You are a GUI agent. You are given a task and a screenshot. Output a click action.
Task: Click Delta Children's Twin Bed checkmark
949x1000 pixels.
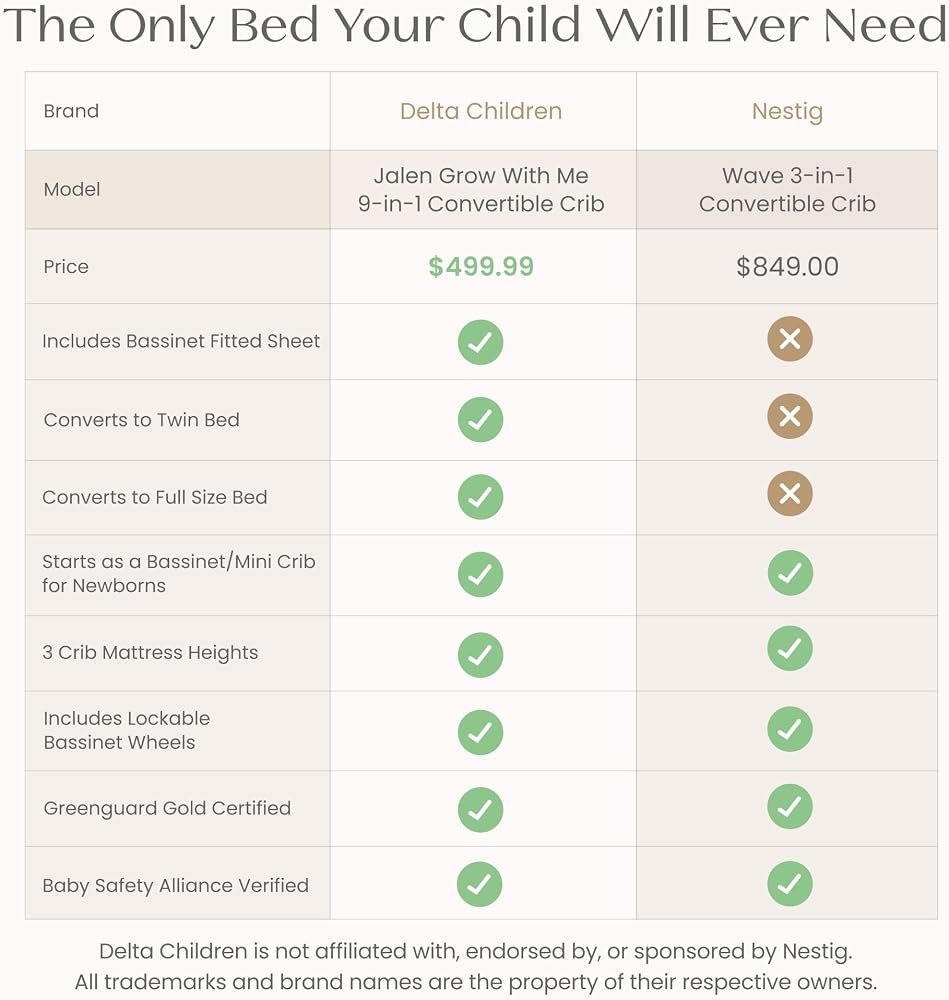pos(480,419)
